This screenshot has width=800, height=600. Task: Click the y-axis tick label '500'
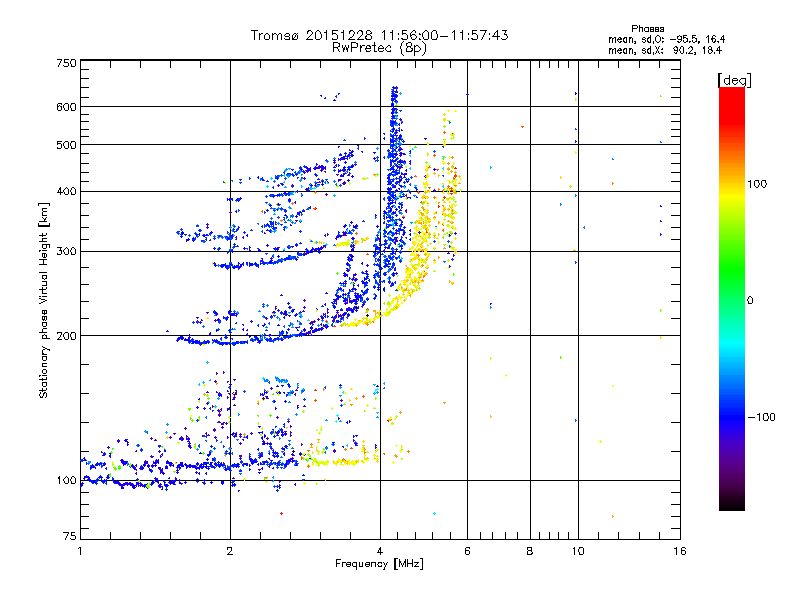click(x=67, y=145)
